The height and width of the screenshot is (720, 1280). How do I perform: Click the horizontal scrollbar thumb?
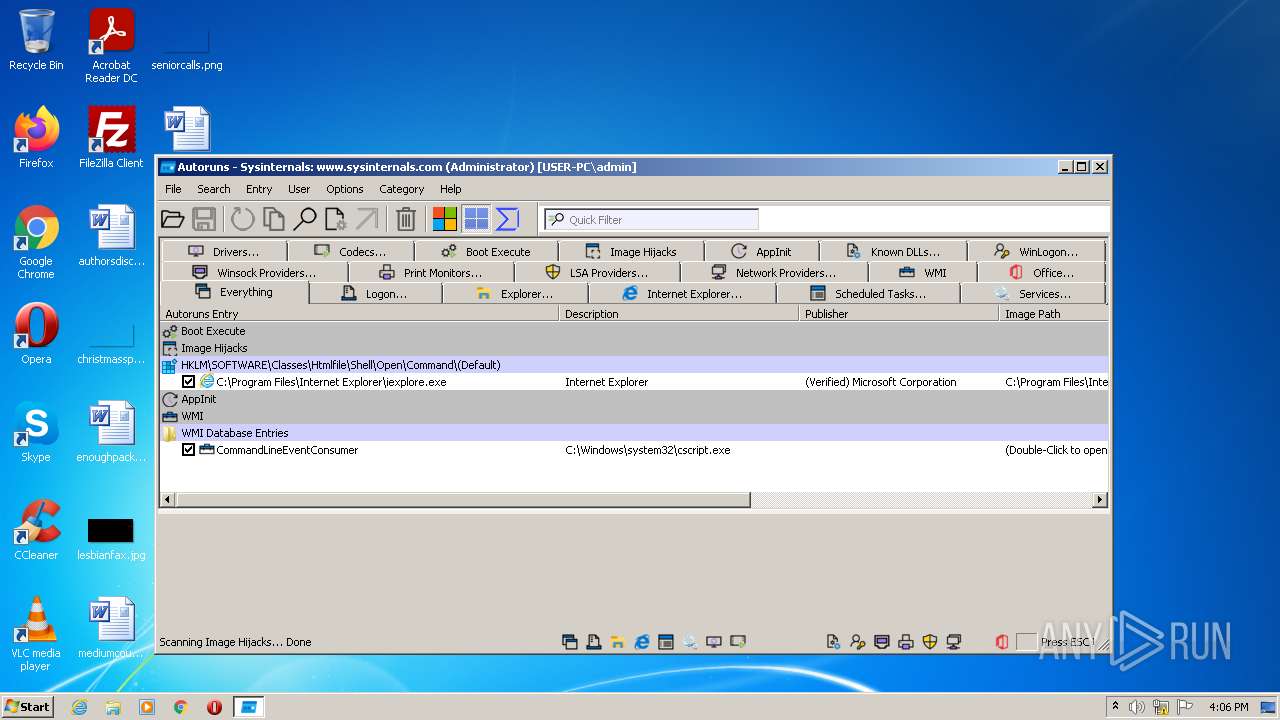click(x=463, y=499)
